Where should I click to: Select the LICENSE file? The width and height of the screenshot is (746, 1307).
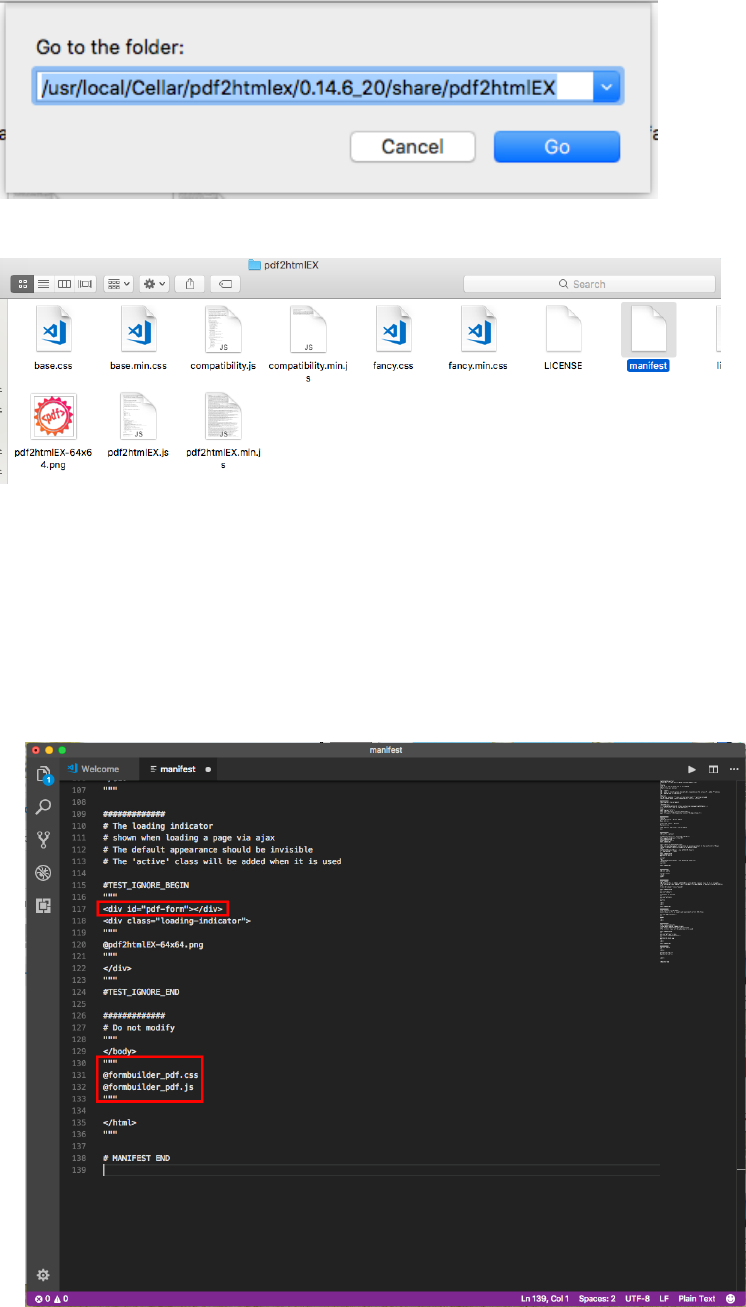pyautogui.click(x=564, y=339)
